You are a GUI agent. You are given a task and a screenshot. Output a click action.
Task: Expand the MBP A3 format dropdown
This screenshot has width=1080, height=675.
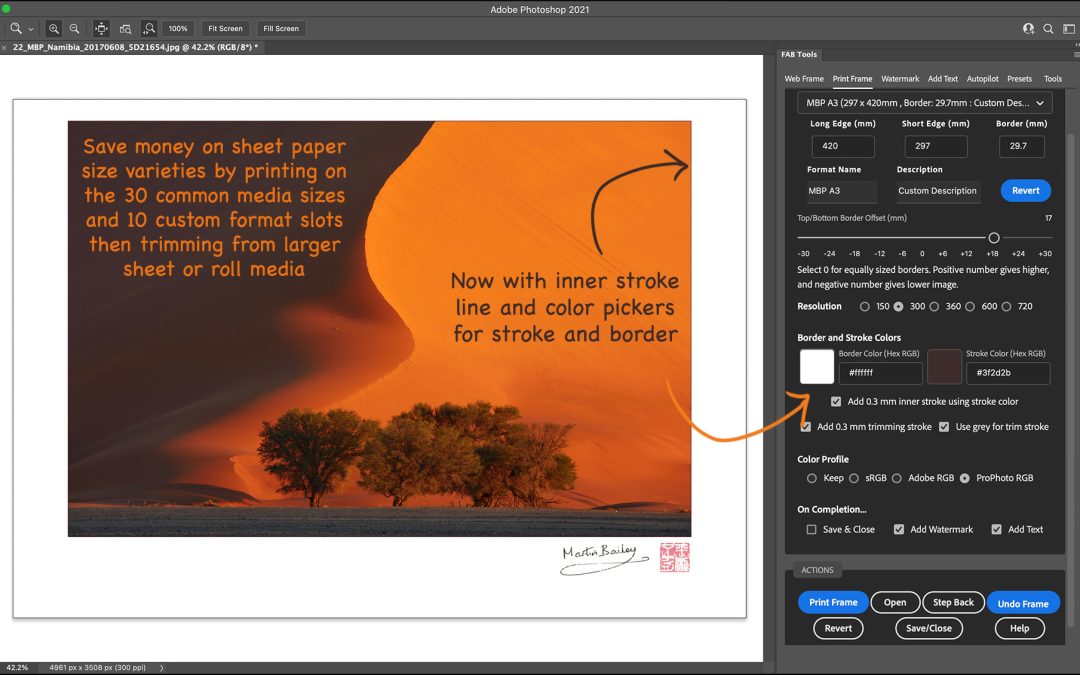924,103
